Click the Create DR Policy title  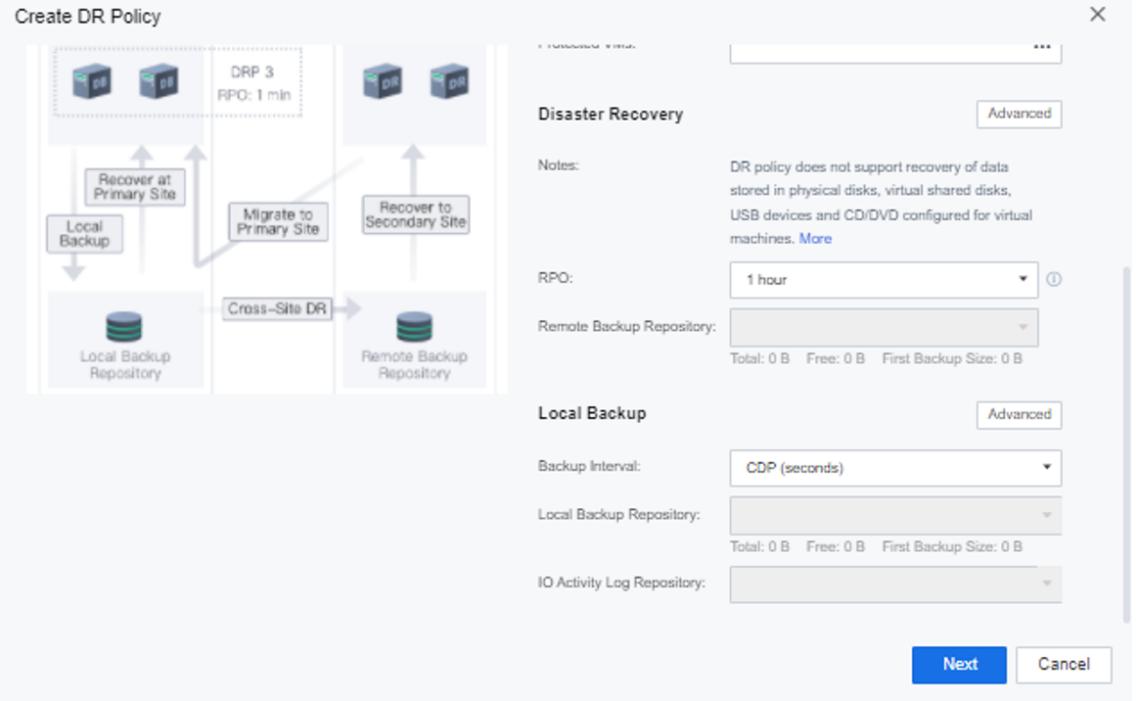tap(88, 16)
